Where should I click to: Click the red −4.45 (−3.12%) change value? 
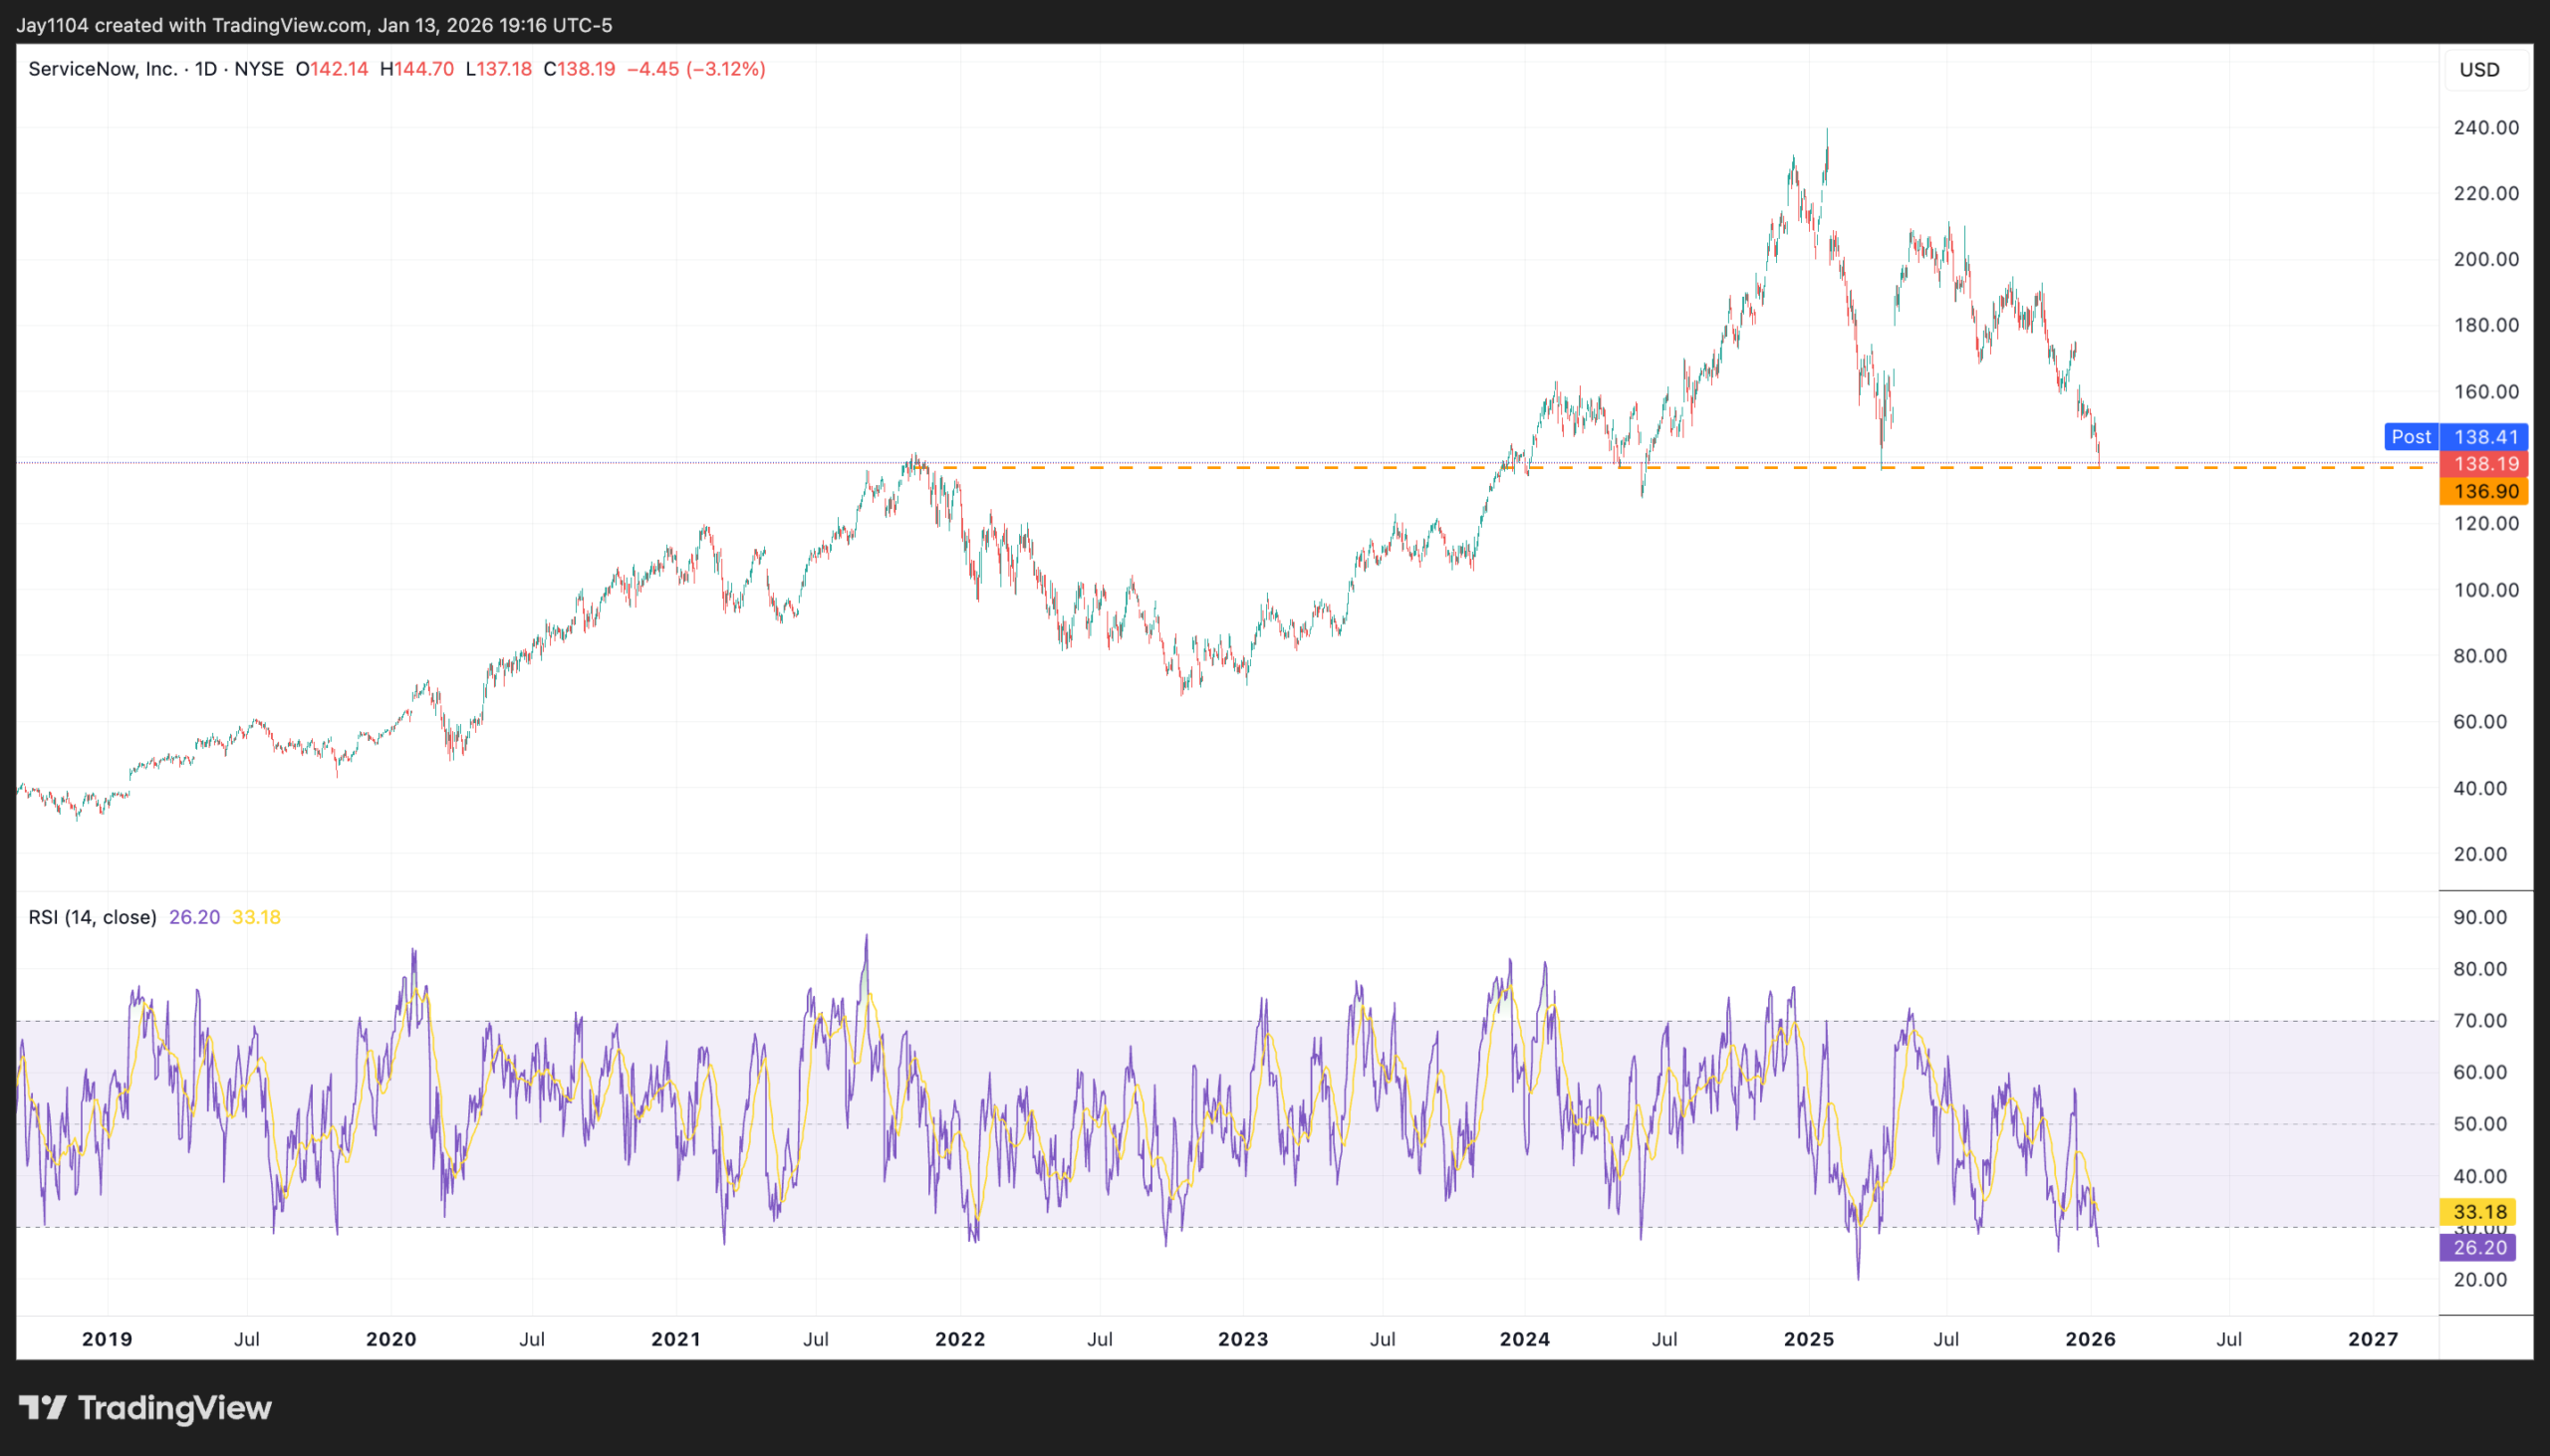696,69
